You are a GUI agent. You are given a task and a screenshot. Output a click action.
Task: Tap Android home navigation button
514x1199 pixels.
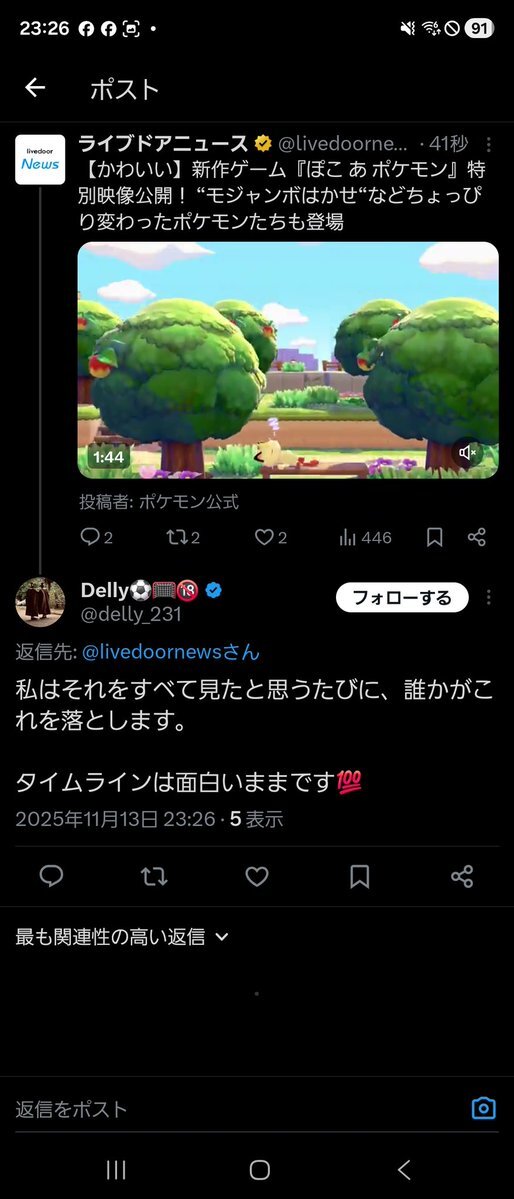click(x=260, y=1169)
